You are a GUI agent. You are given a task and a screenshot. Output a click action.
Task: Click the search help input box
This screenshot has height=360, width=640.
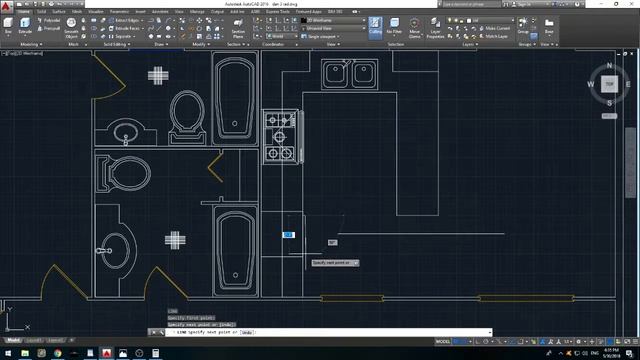(x=471, y=4)
